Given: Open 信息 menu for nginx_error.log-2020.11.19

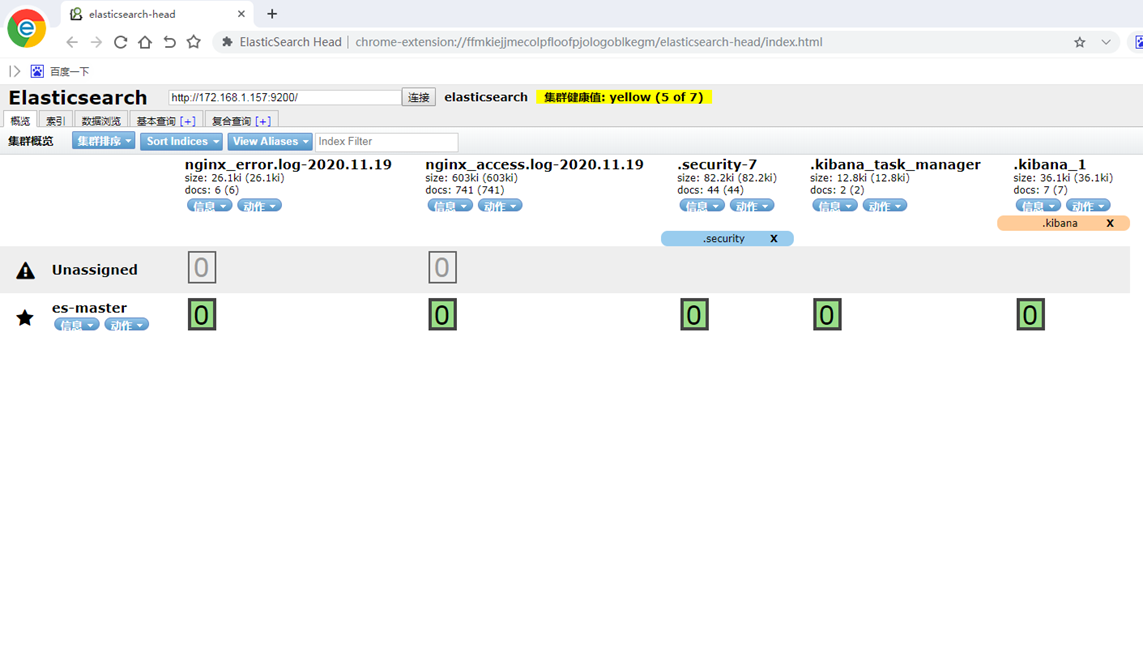Looking at the screenshot, I should (x=209, y=206).
